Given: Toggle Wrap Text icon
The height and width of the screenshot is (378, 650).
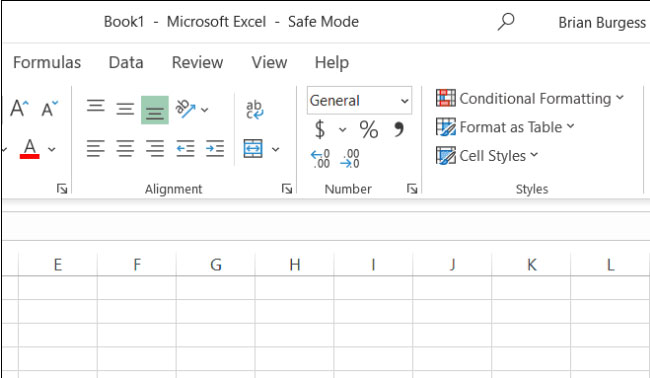Looking at the screenshot, I should pyautogui.click(x=254, y=109).
